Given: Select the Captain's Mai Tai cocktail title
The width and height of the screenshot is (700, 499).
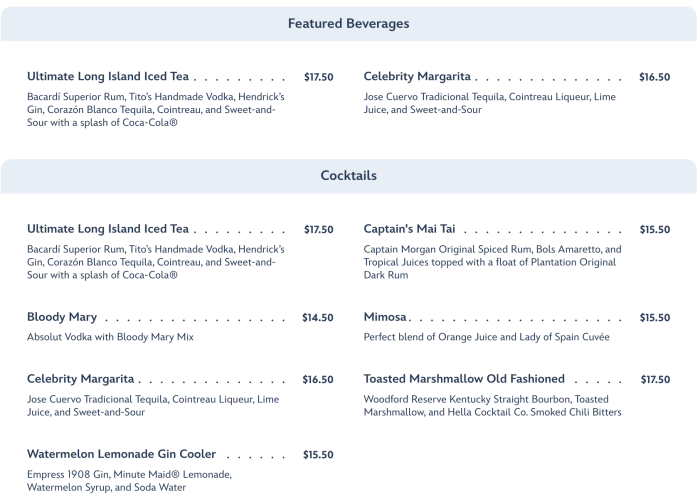Looking at the screenshot, I should [410, 229].
